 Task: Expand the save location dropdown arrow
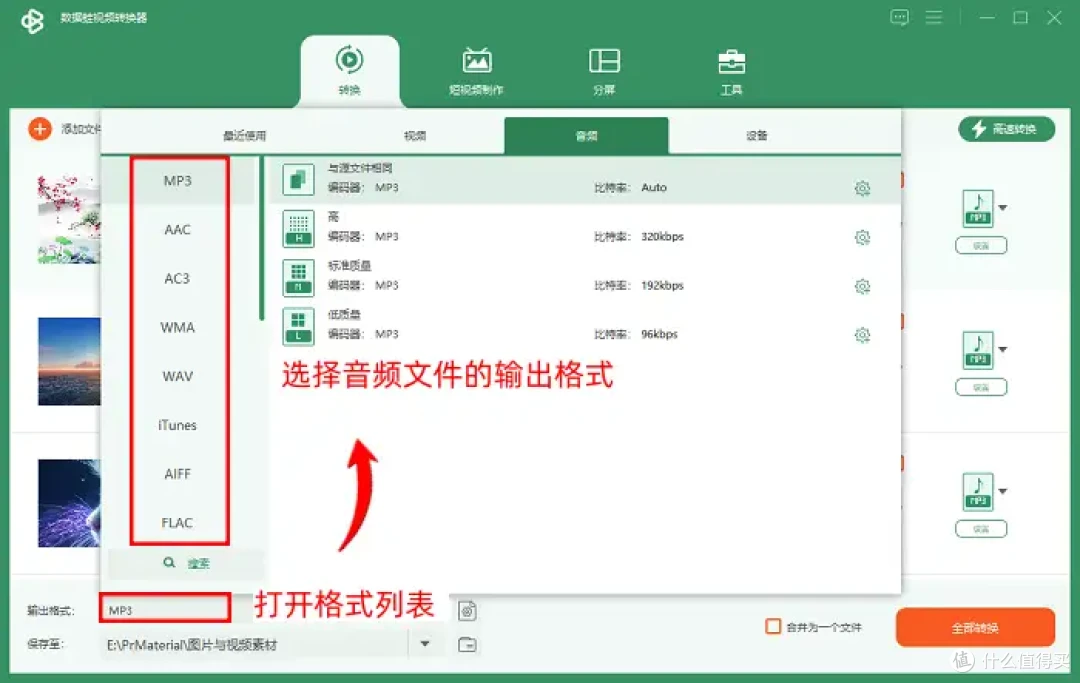[425, 644]
